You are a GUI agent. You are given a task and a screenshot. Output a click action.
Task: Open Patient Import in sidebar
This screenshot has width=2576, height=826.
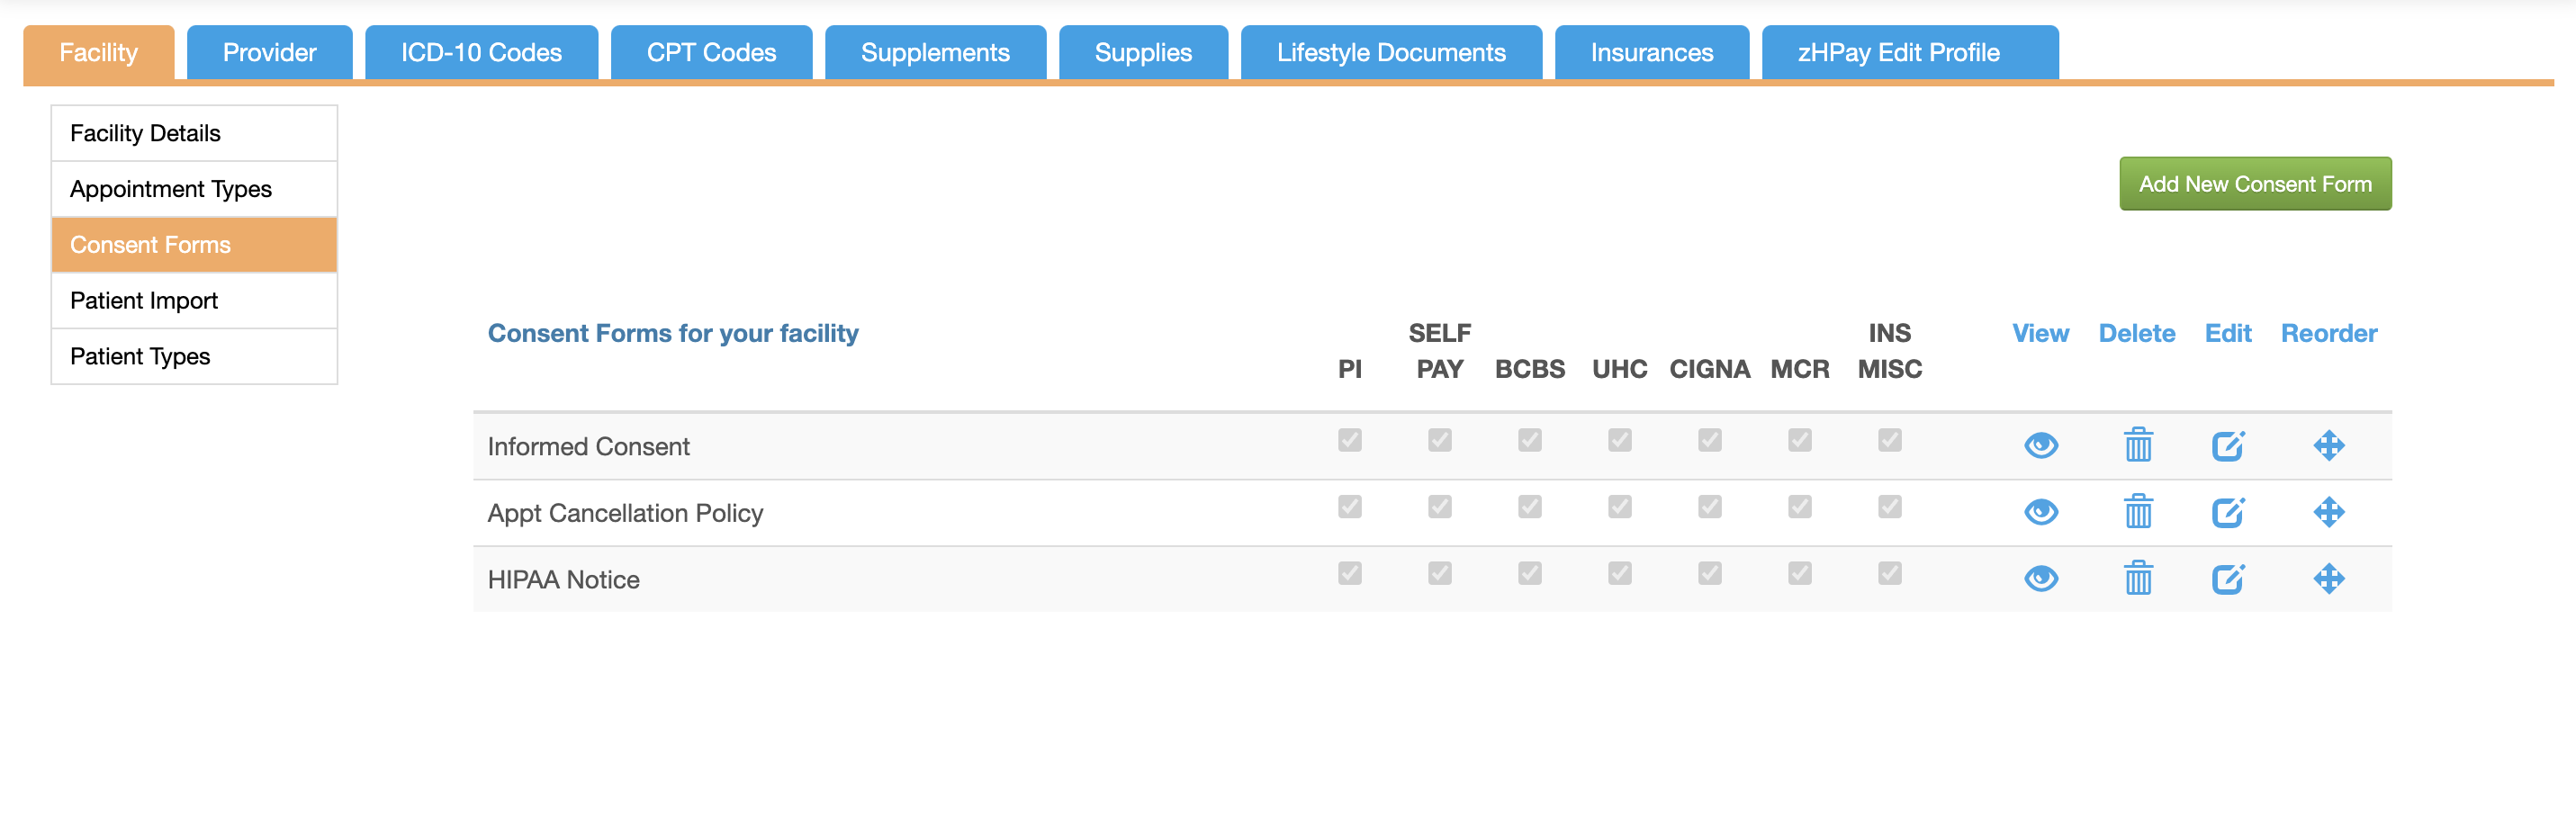(194, 301)
